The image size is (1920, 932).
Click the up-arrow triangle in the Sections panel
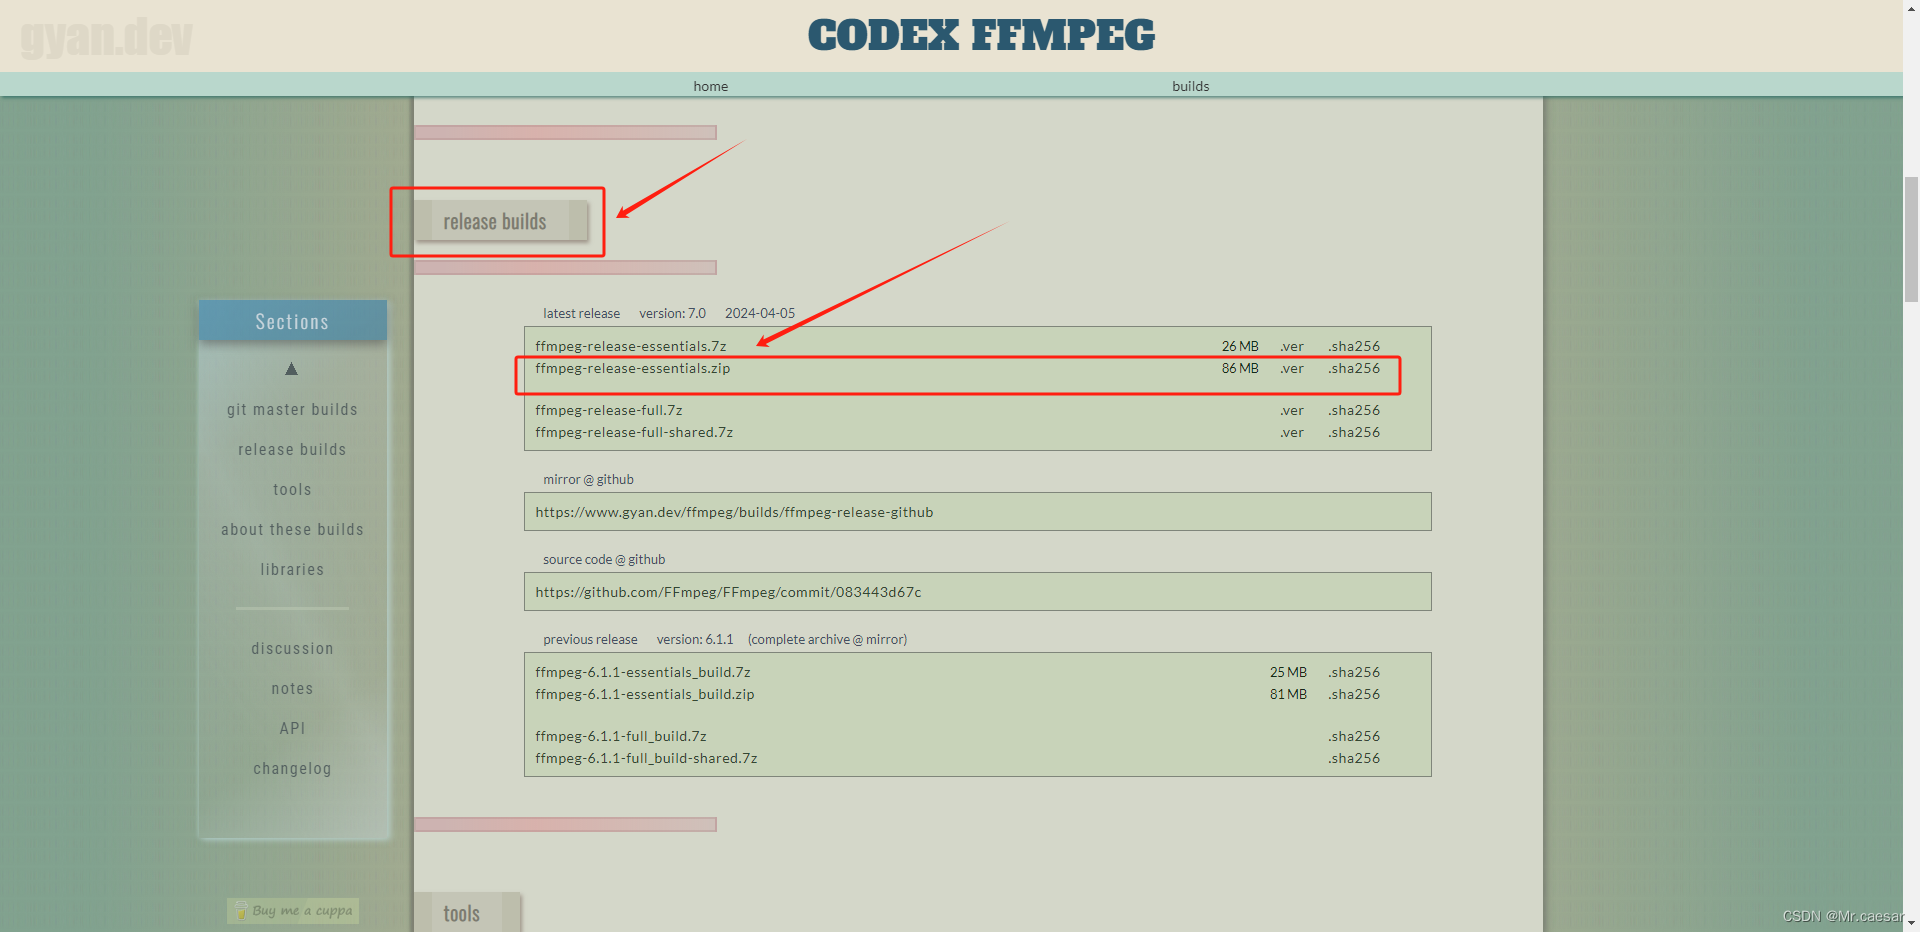point(291,368)
